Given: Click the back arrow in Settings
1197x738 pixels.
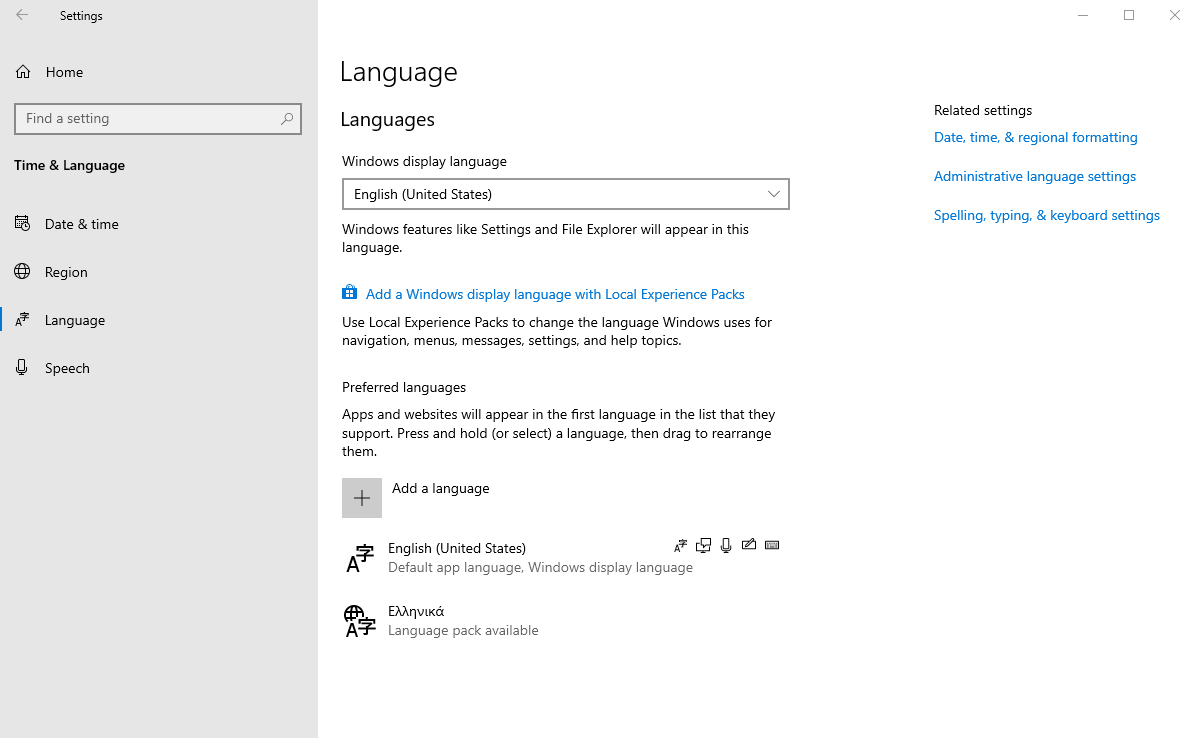Looking at the screenshot, I should coord(22,15).
